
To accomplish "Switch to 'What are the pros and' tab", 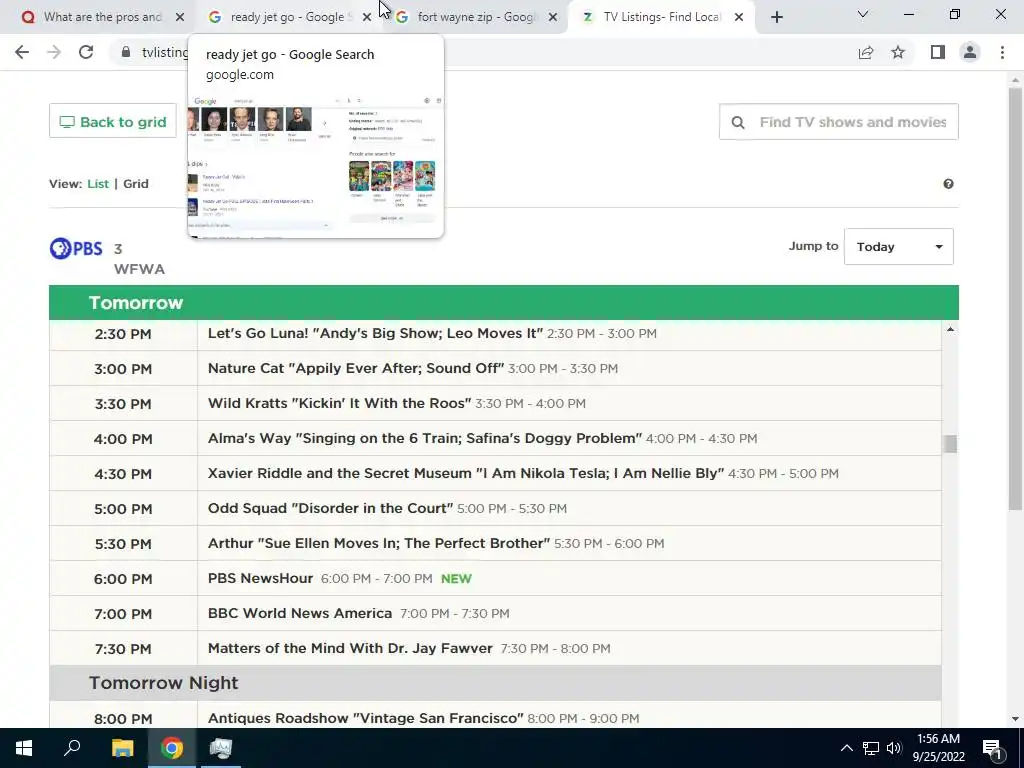I will pos(102,17).
